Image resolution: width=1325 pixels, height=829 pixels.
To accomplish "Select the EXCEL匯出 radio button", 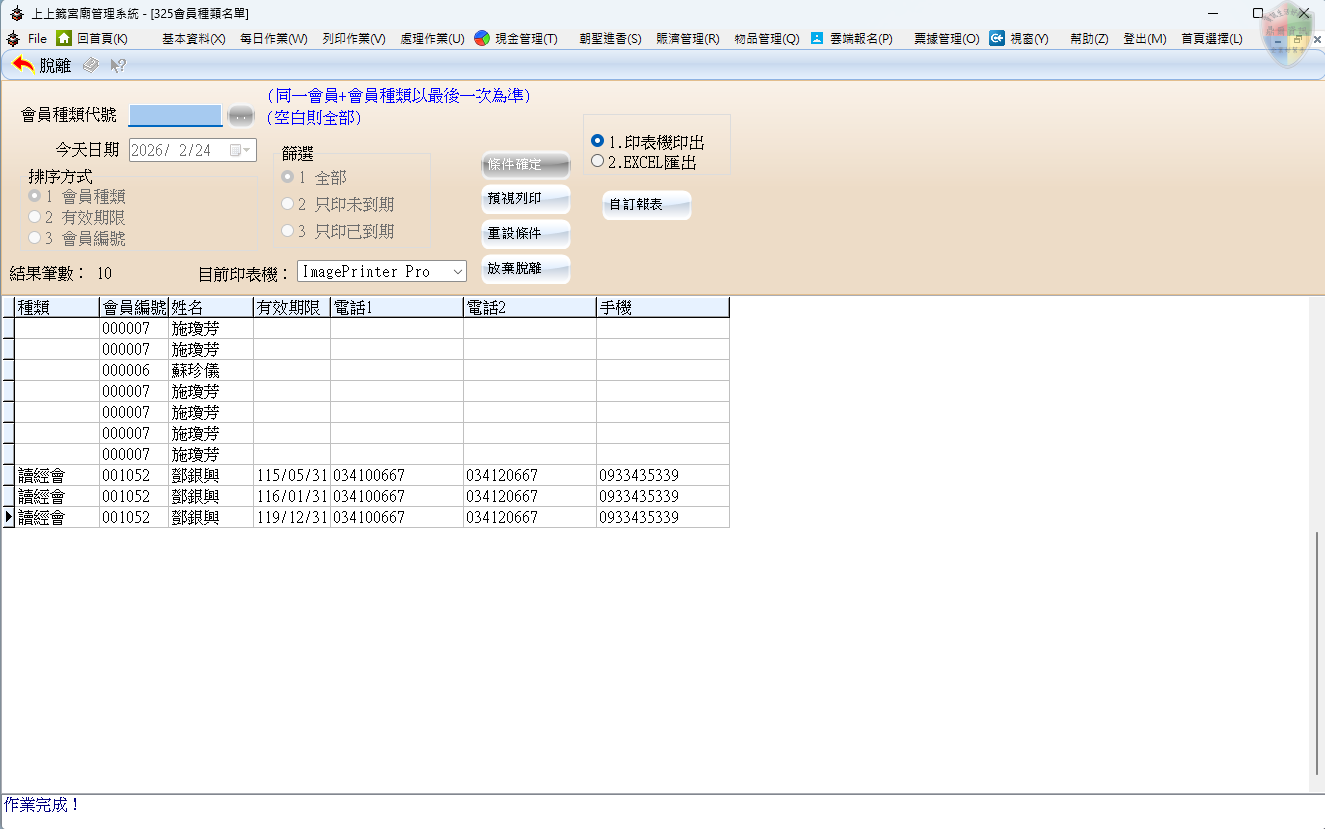I will tap(598, 161).
